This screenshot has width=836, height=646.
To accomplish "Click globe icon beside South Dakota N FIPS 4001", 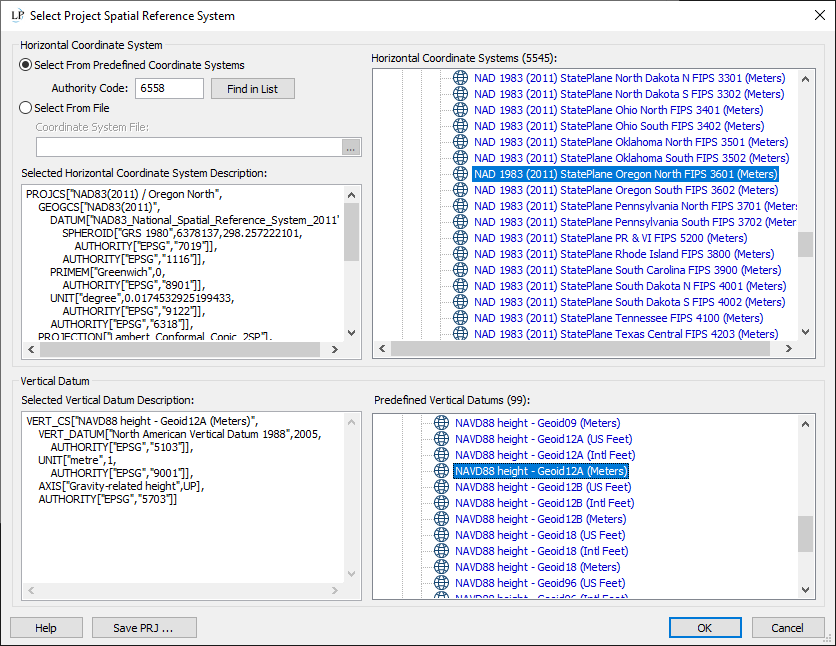I will click(460, 286).
